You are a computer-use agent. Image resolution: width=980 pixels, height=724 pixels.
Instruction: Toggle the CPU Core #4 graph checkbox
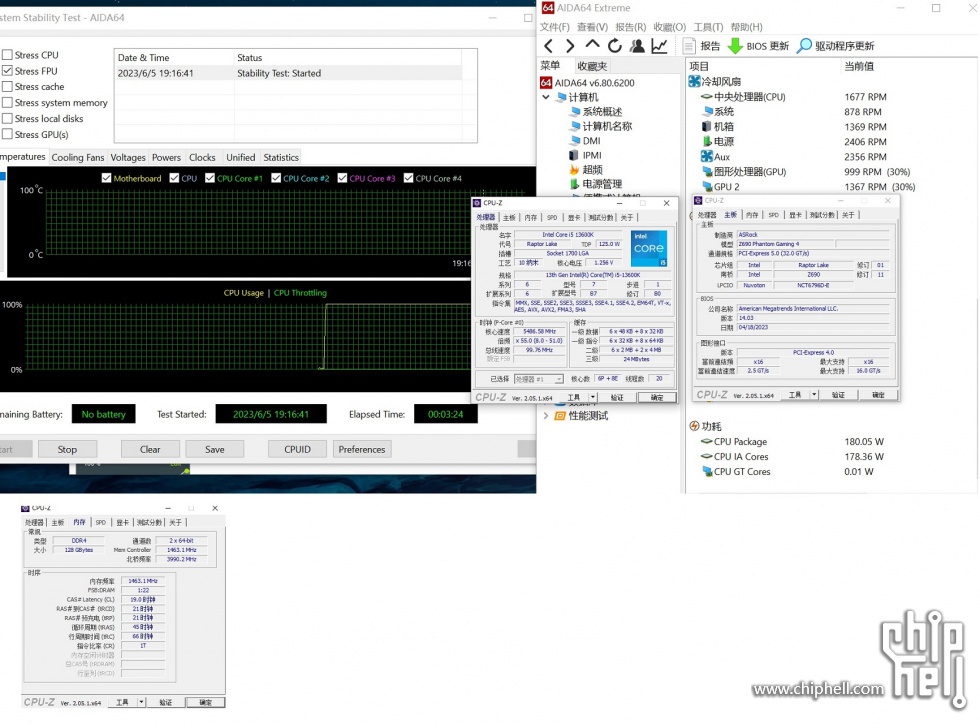(x=409, y=178)
